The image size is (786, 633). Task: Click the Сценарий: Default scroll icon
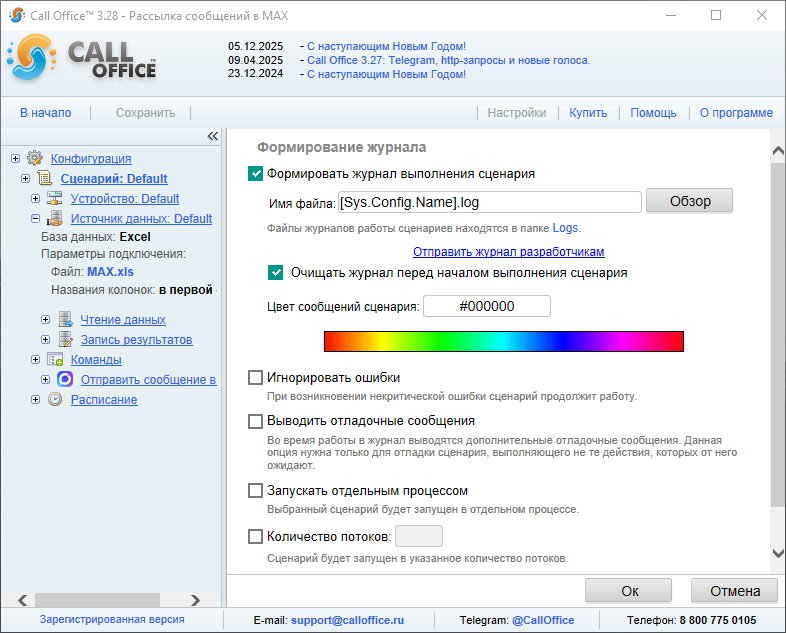45,178
